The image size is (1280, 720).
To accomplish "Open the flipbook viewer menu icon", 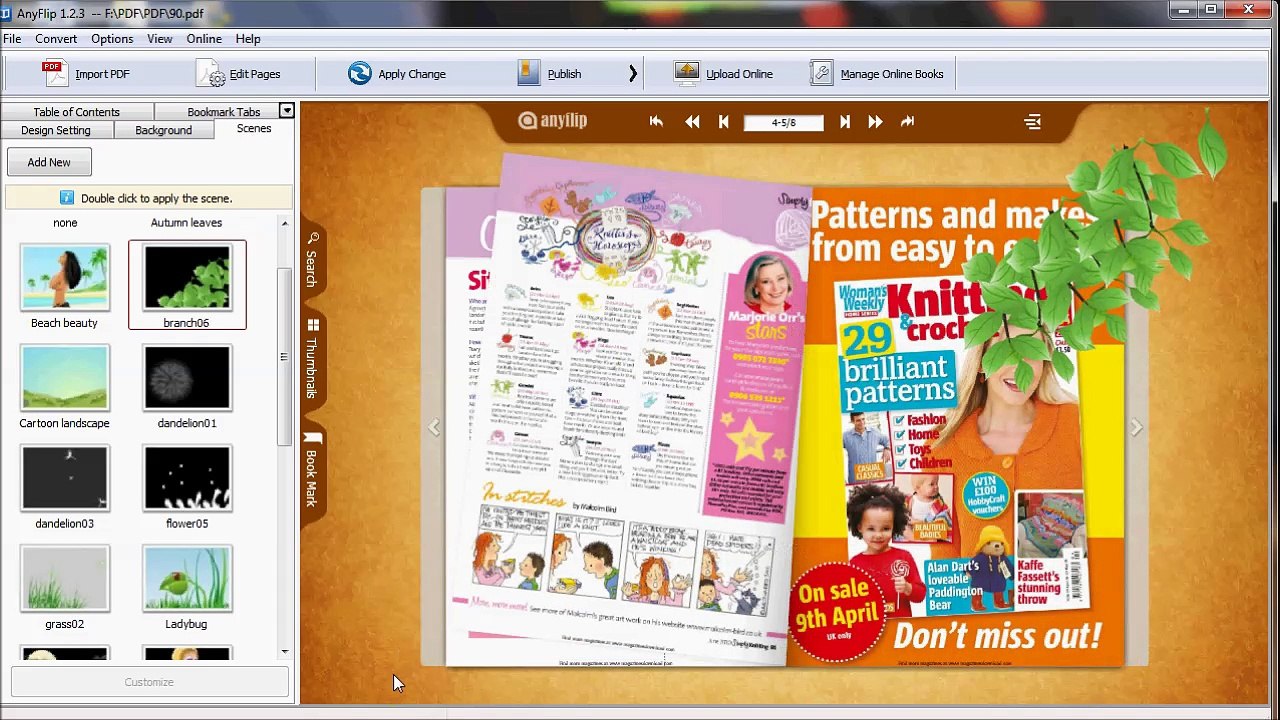I will pos(1032,122).
